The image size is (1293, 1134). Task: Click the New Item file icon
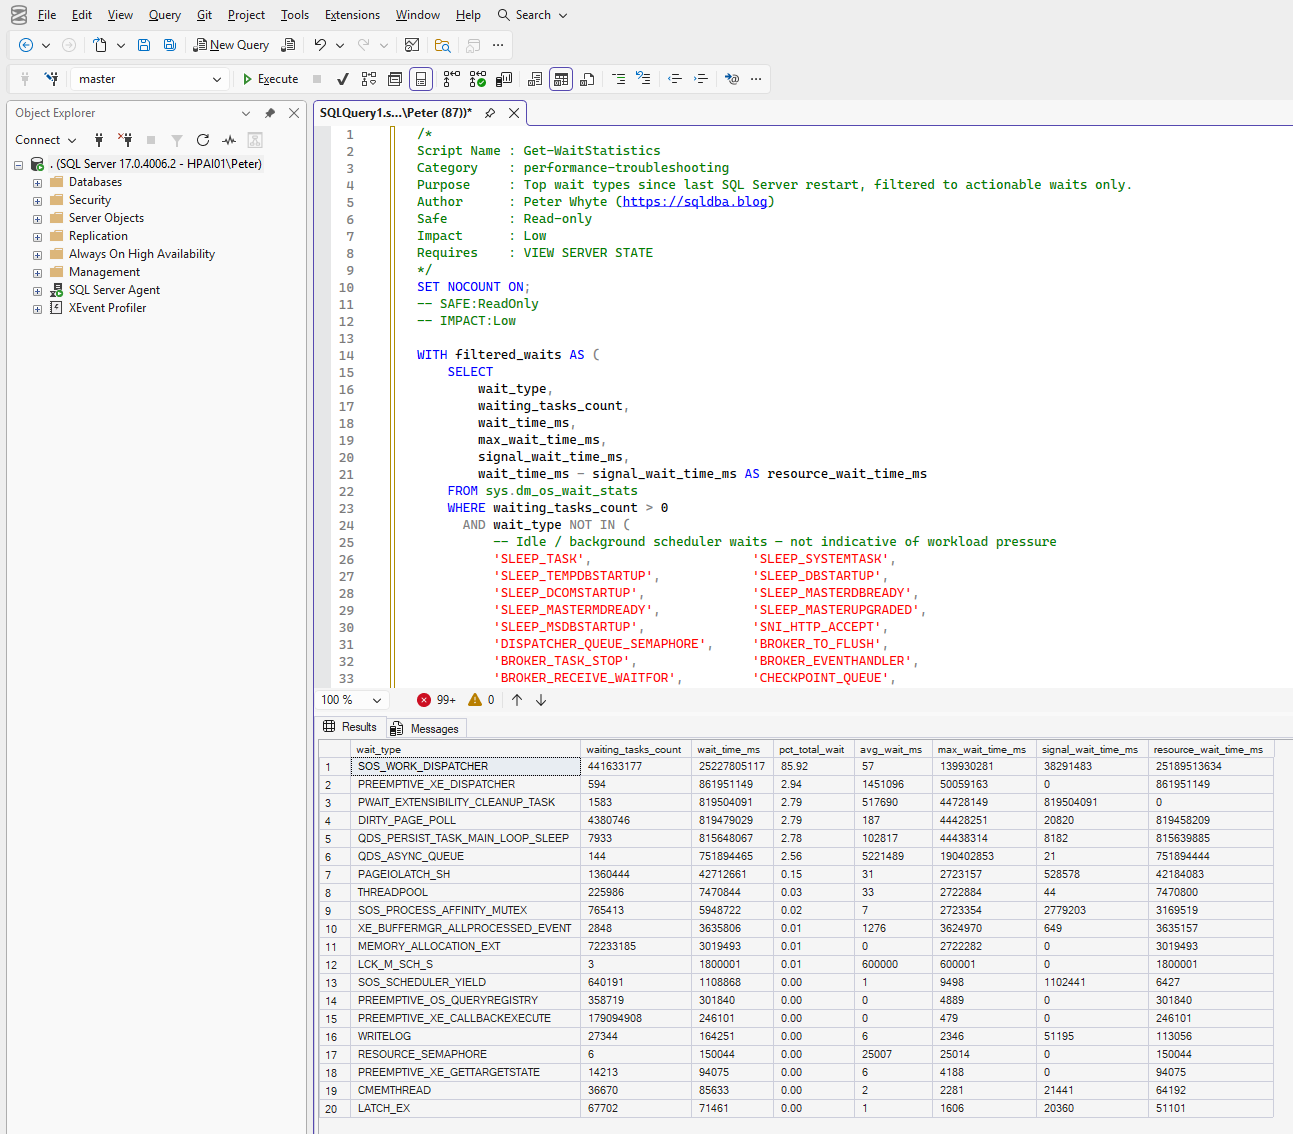click(99, 45)
